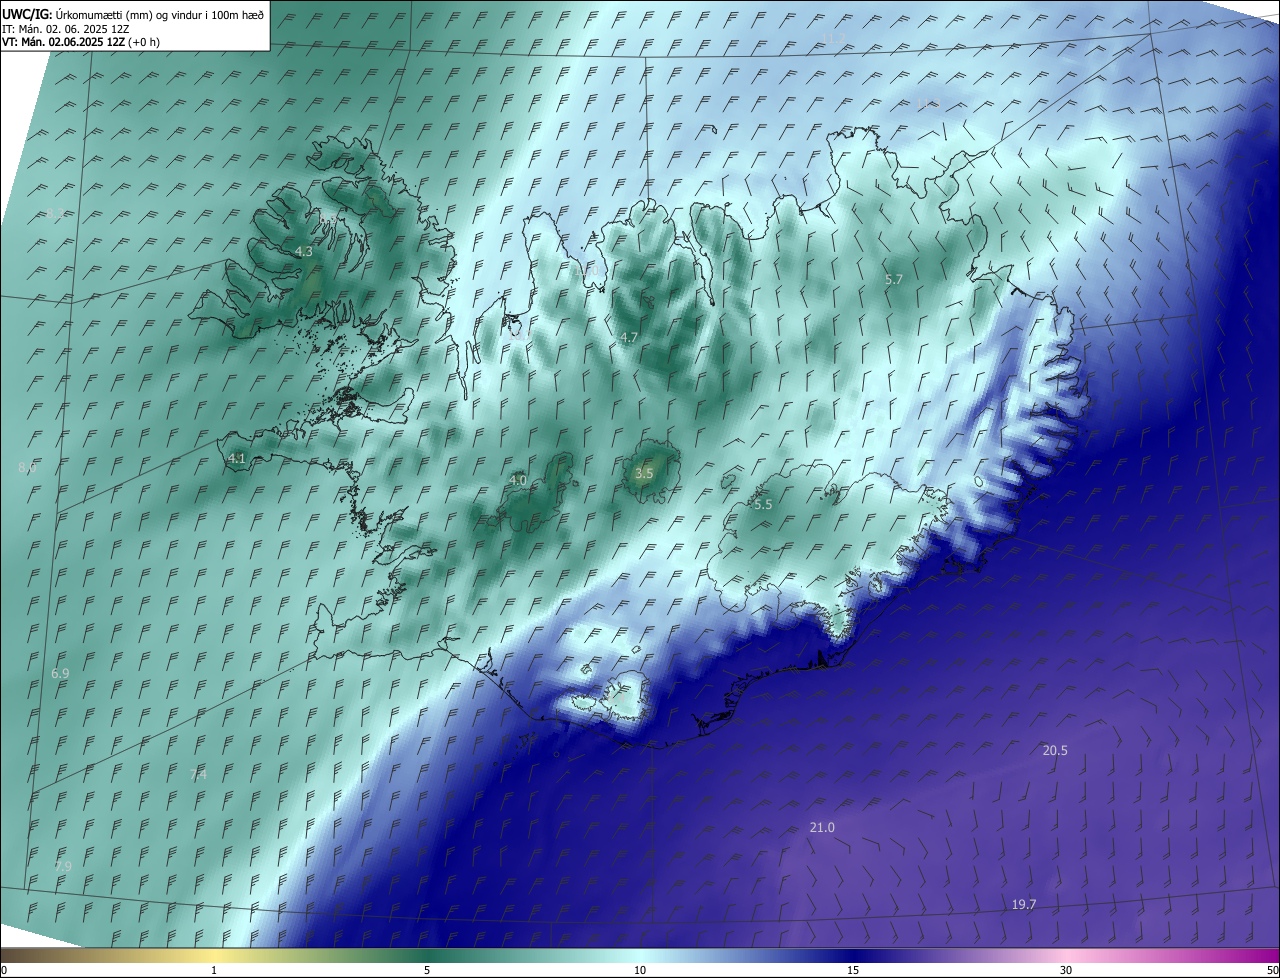Click the 20.5 value southeast of Iceland
The image size is (1280, 978).
1055,750
